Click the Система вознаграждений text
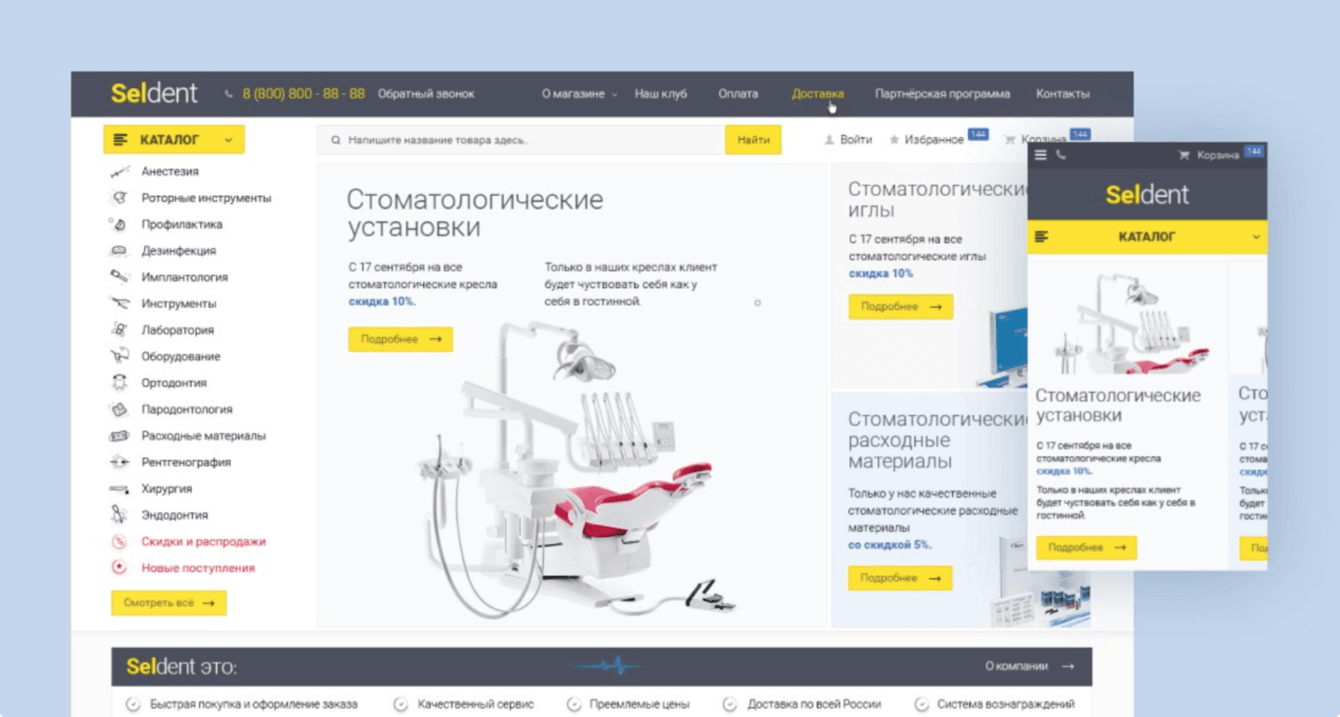The image size is (1340, 717). pyautogui.click(x=1007, y=704)
